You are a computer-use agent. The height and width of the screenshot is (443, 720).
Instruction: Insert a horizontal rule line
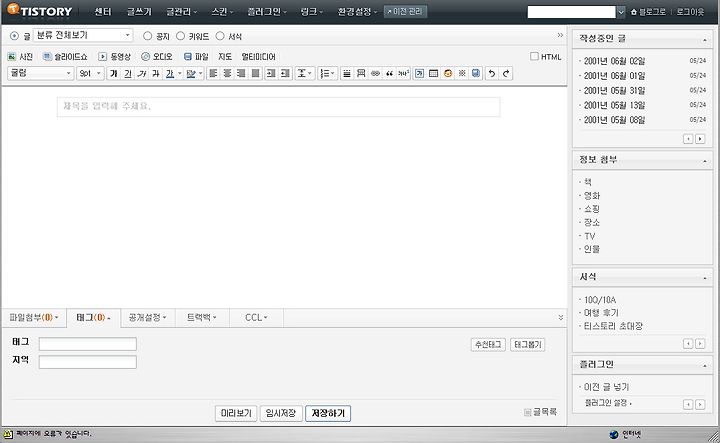point(347,73)
